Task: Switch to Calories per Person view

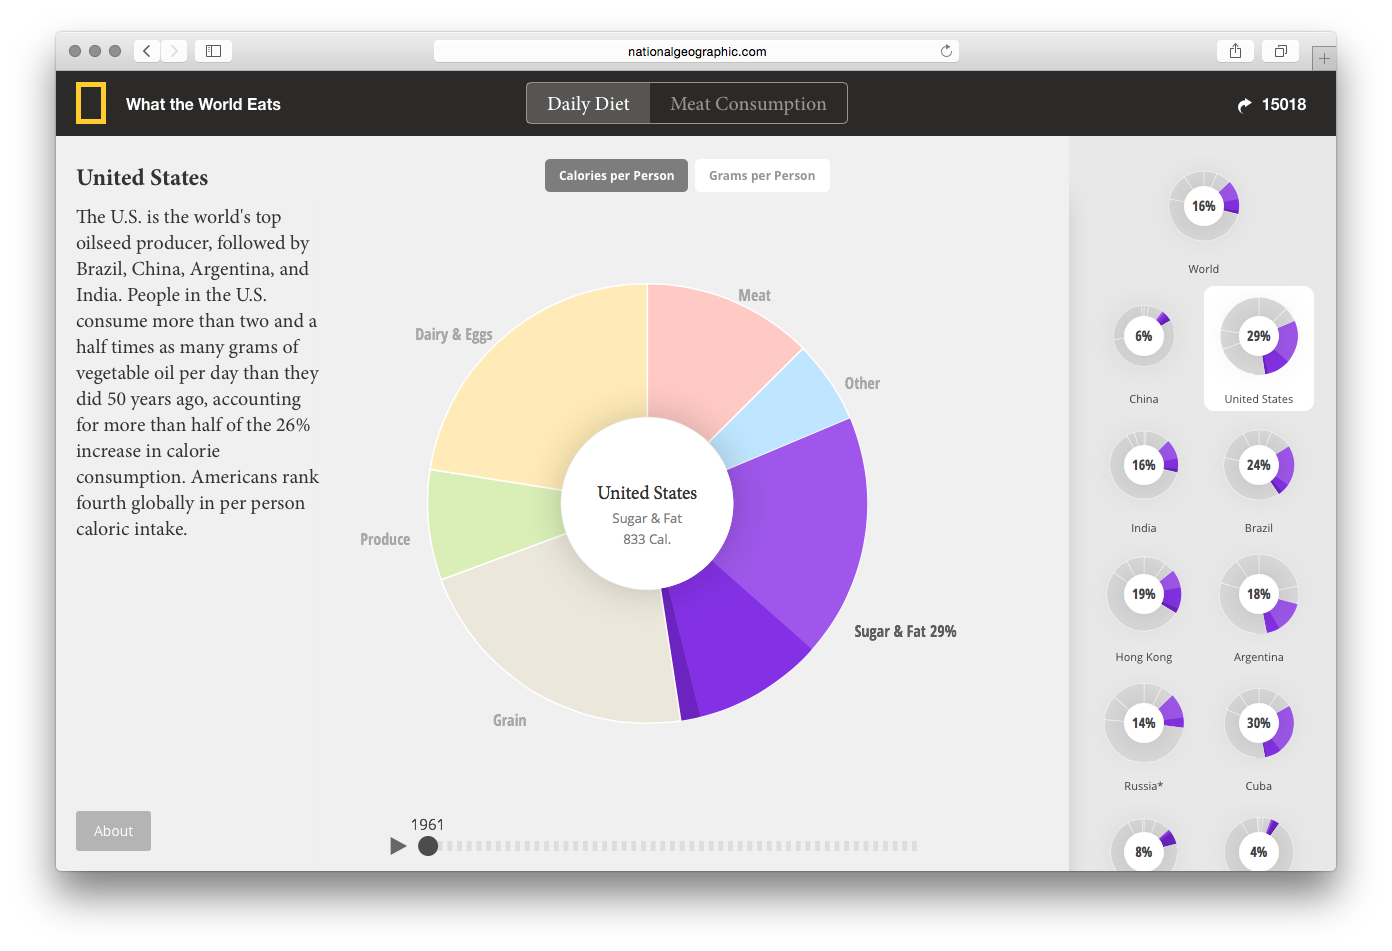Action: 616,176
